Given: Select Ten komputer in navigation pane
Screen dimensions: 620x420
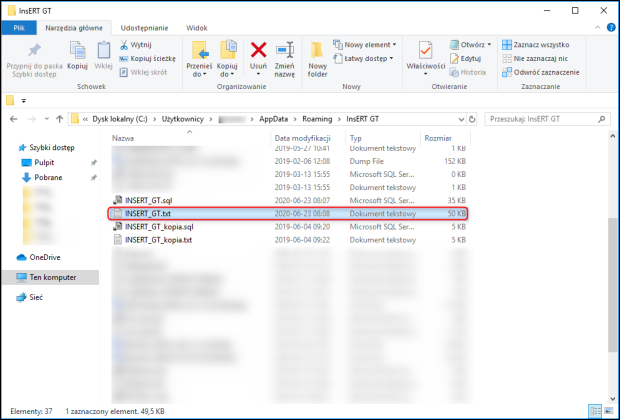Looking at the screenshot, I should coord(51,277).
